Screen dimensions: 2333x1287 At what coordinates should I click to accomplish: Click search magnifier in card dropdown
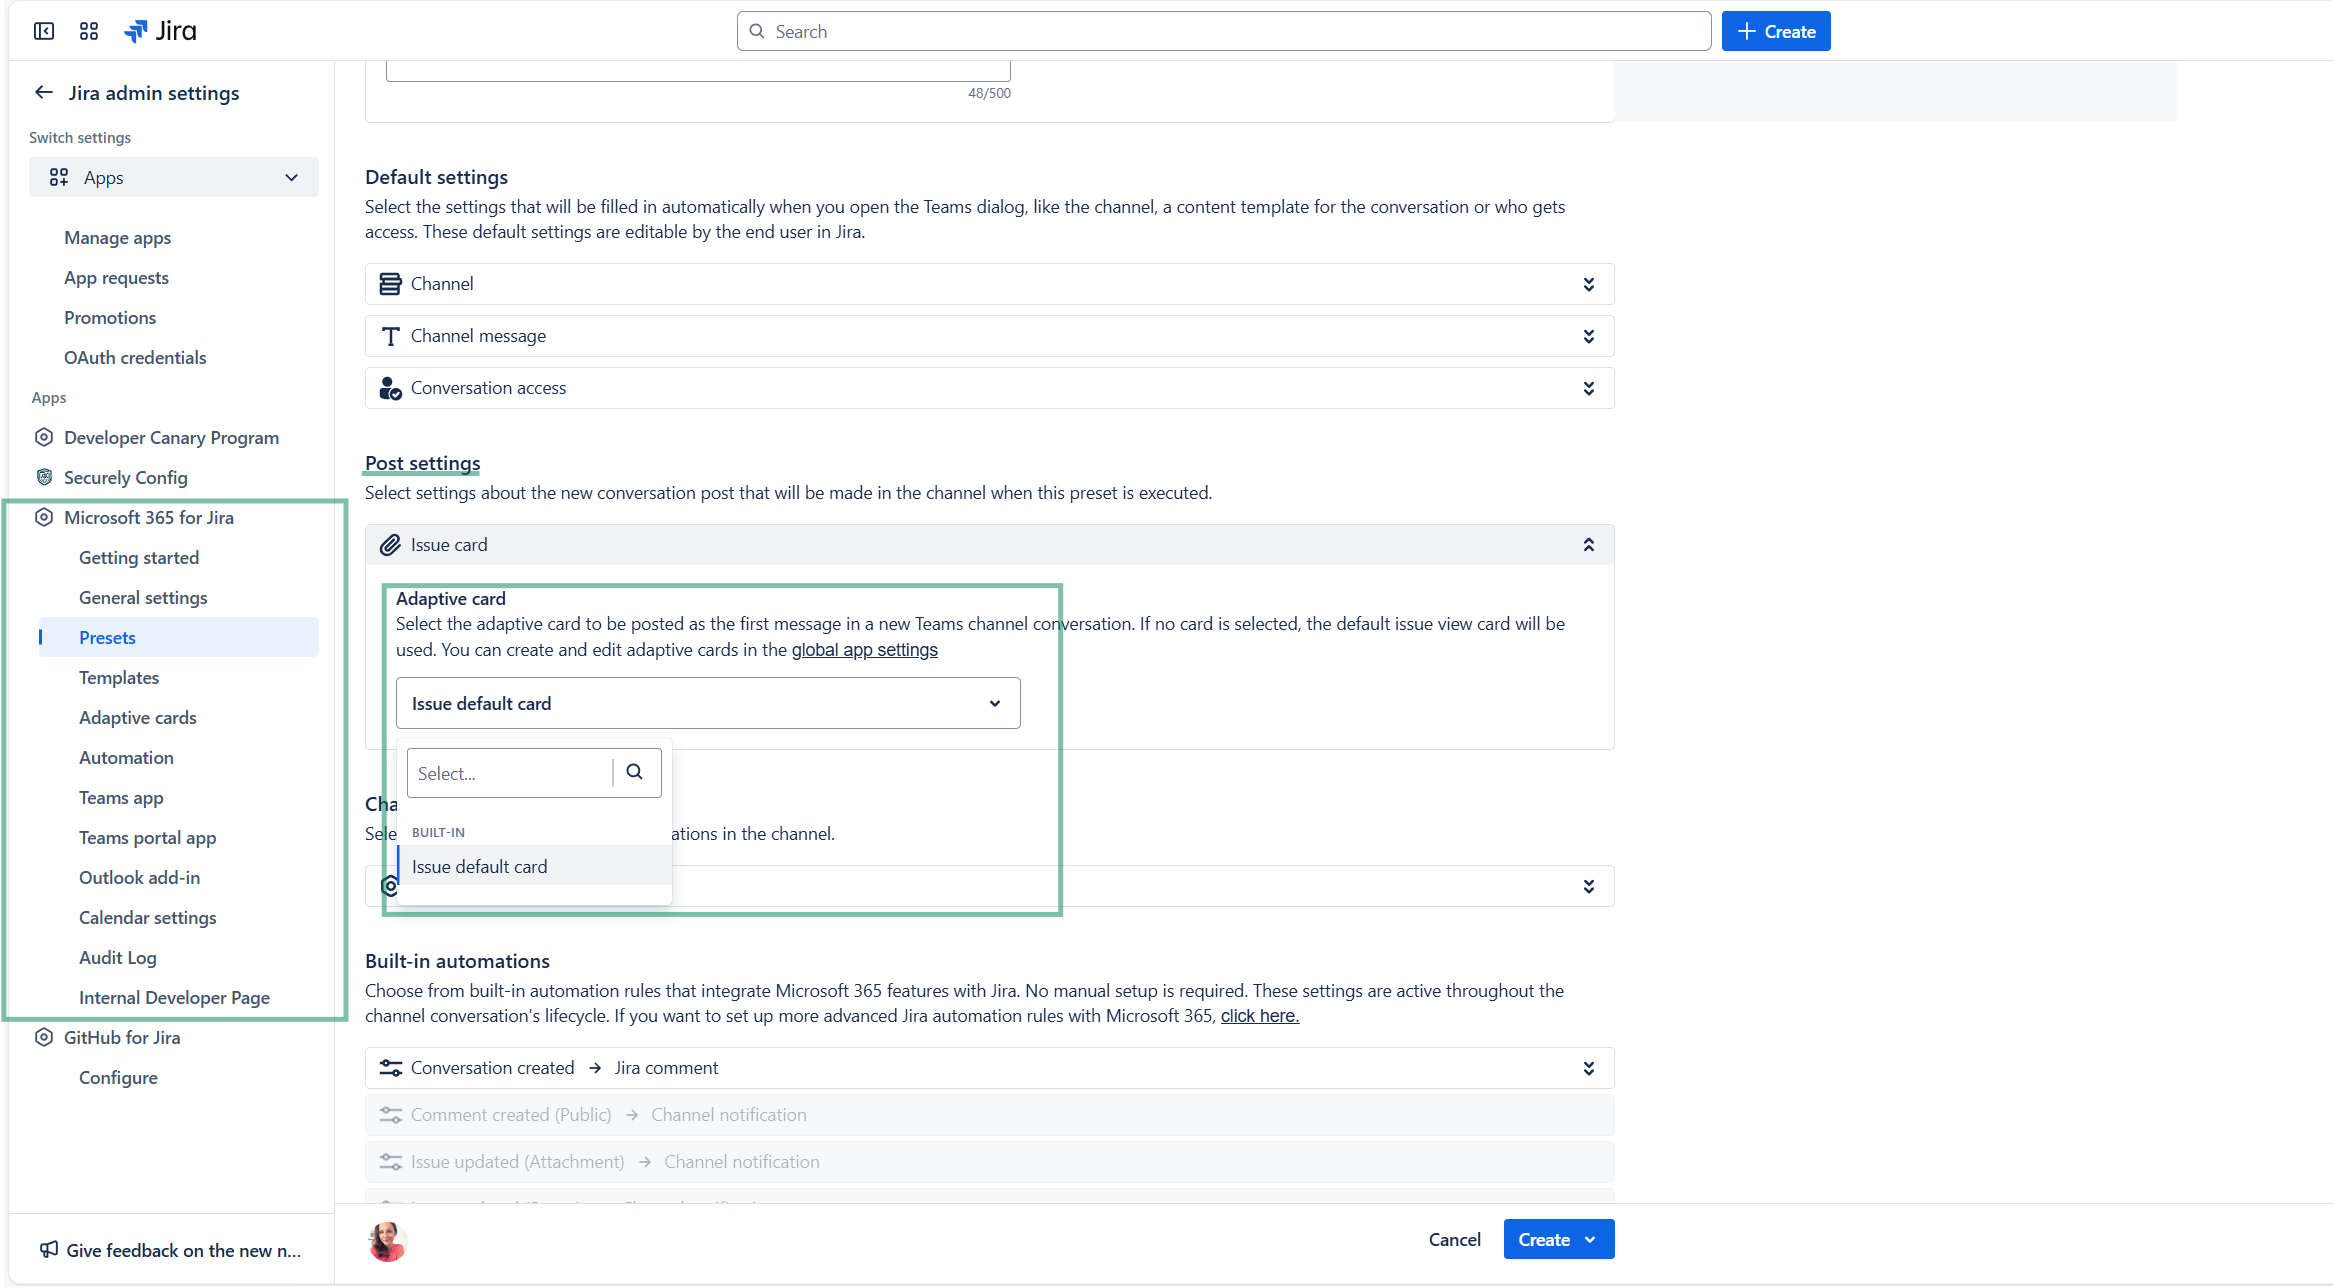pos(634,772)
